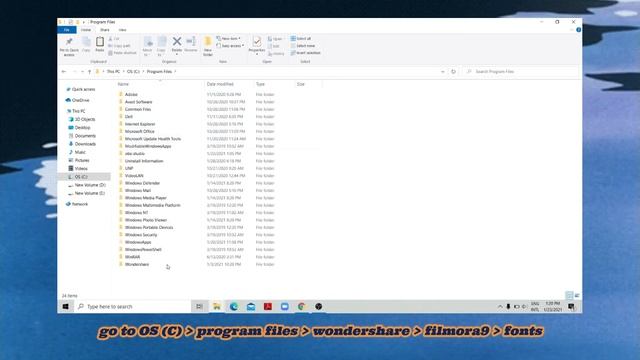Click the Pin to Quick access icon

pyautogui.click(x=69, y=42)
